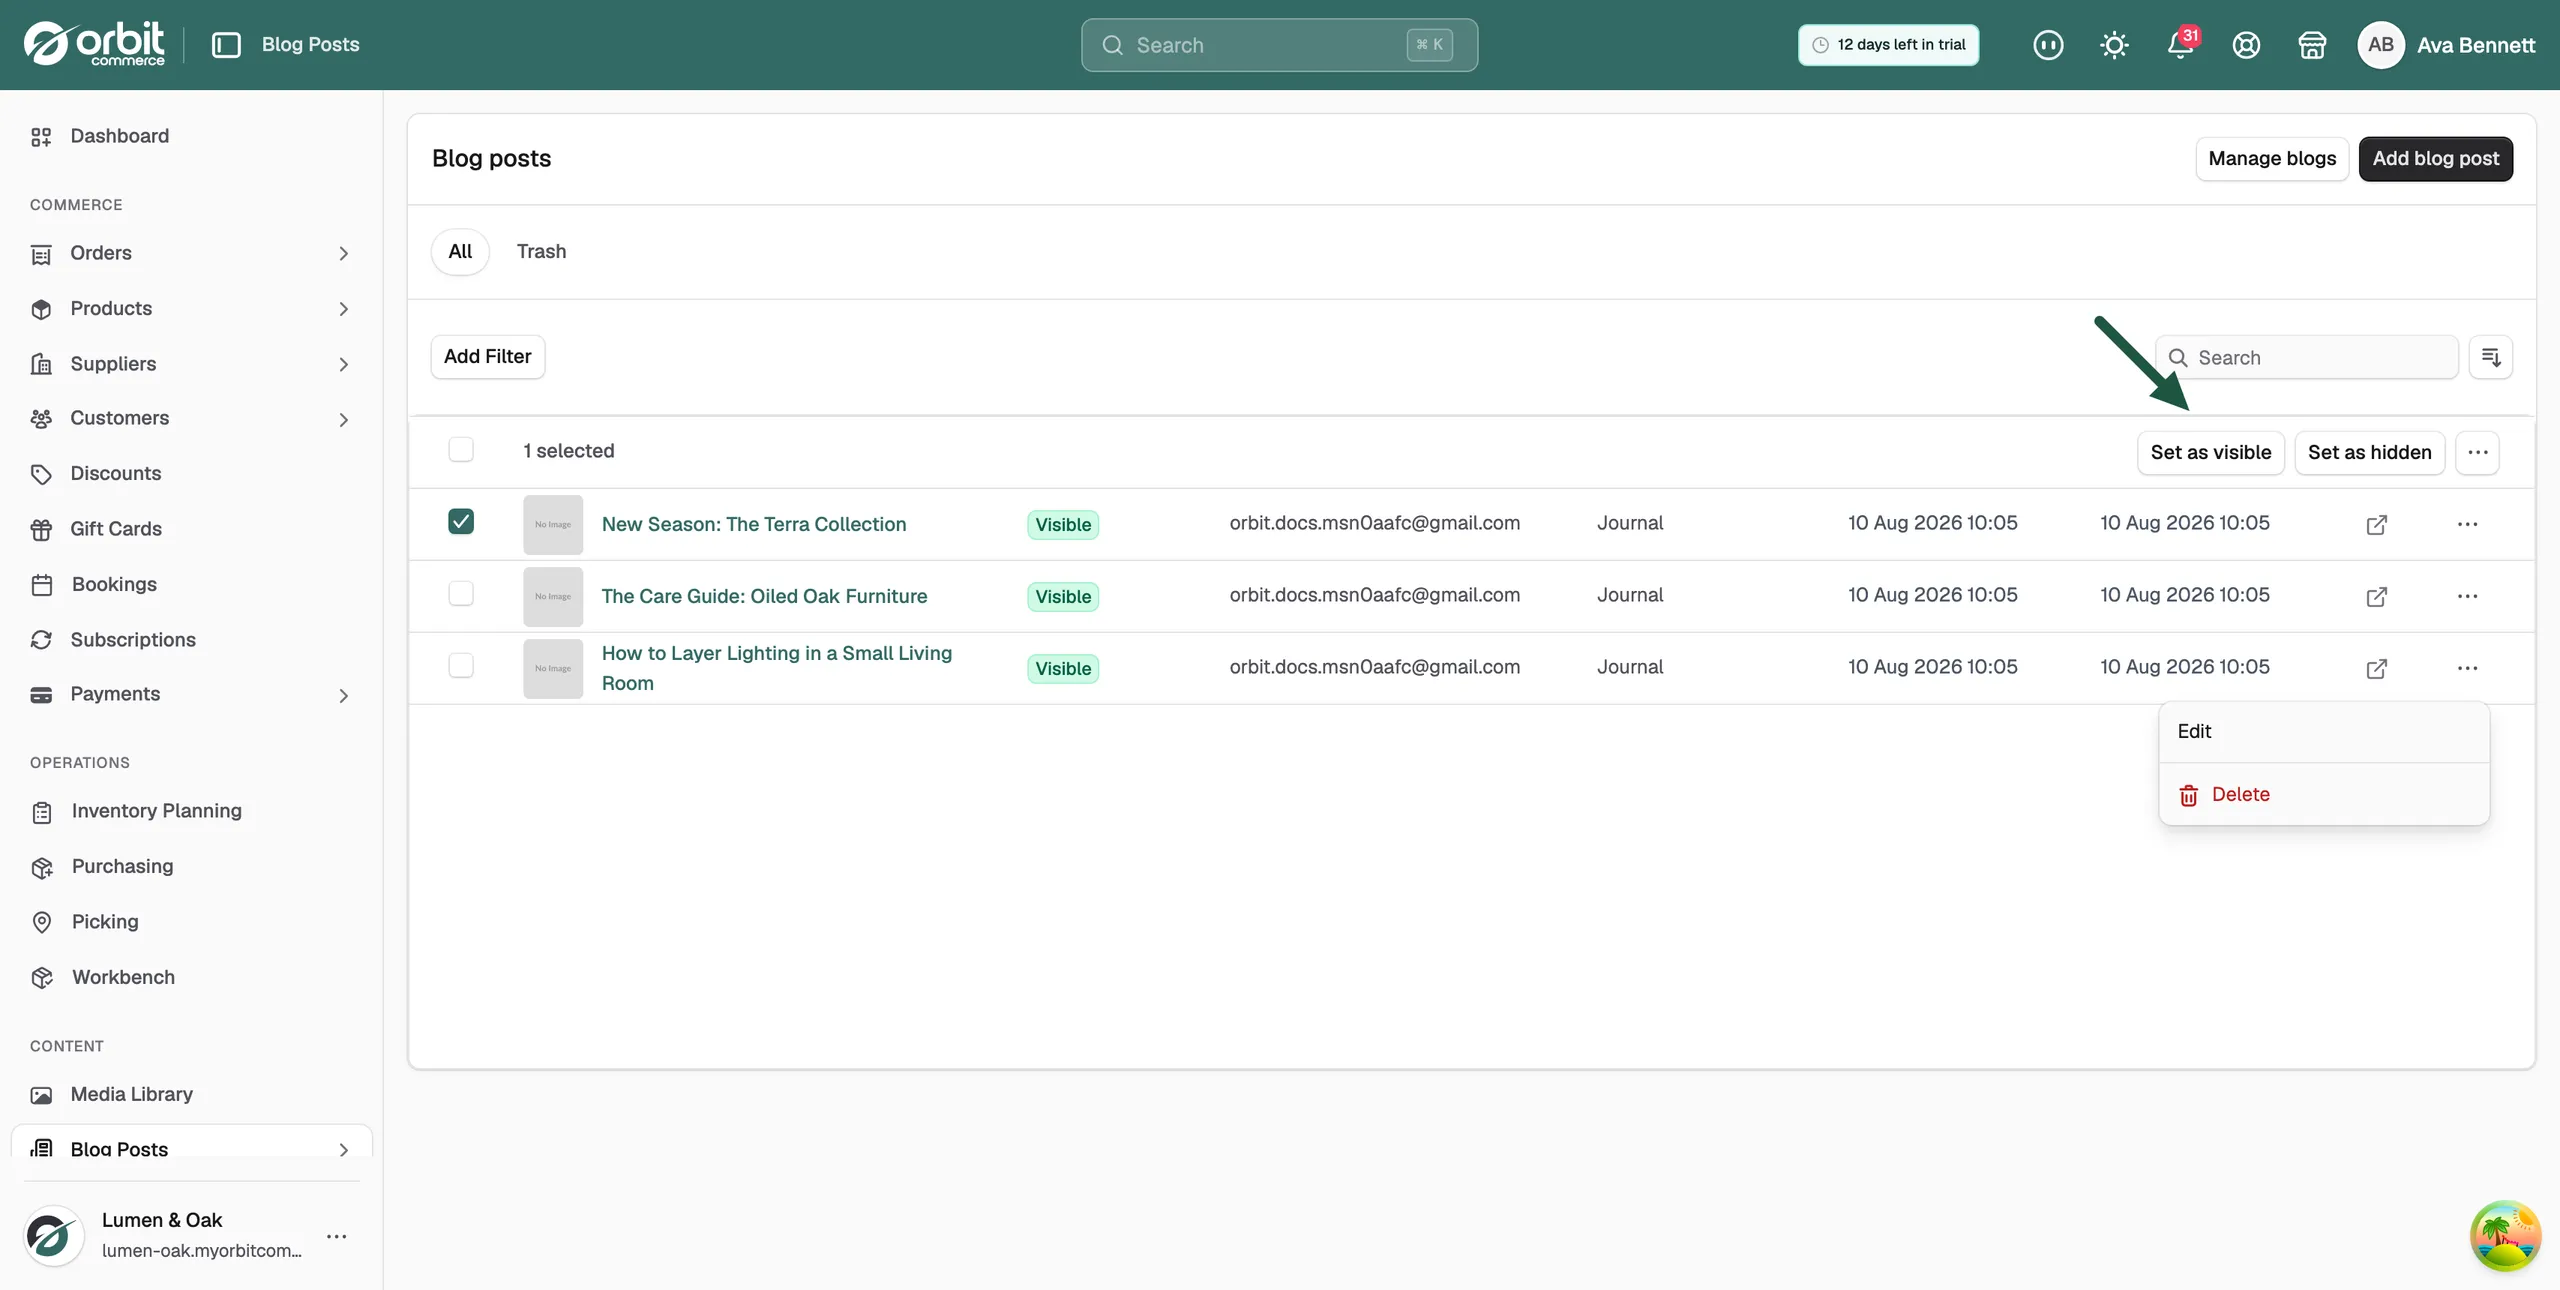The image size is (2560, 1290).
Task: Expand the Payments submenu
Action: pos(343,696)
